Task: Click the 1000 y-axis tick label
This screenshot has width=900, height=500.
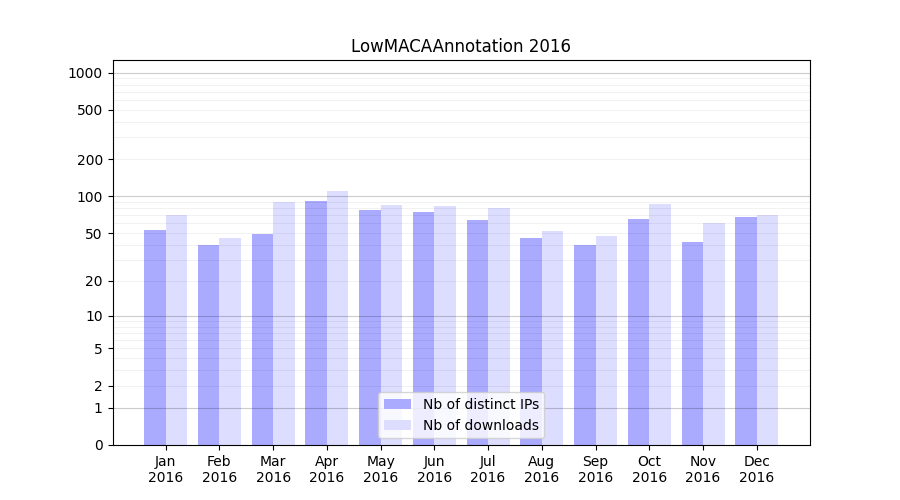Action: tap(85, 73)
